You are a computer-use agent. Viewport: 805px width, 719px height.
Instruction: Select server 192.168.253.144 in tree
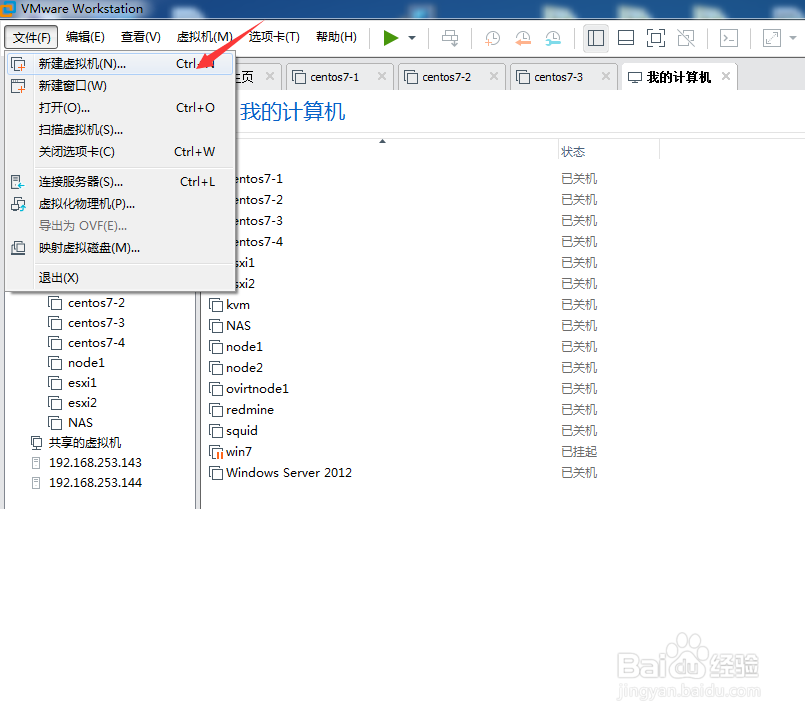tap(95, 483)
